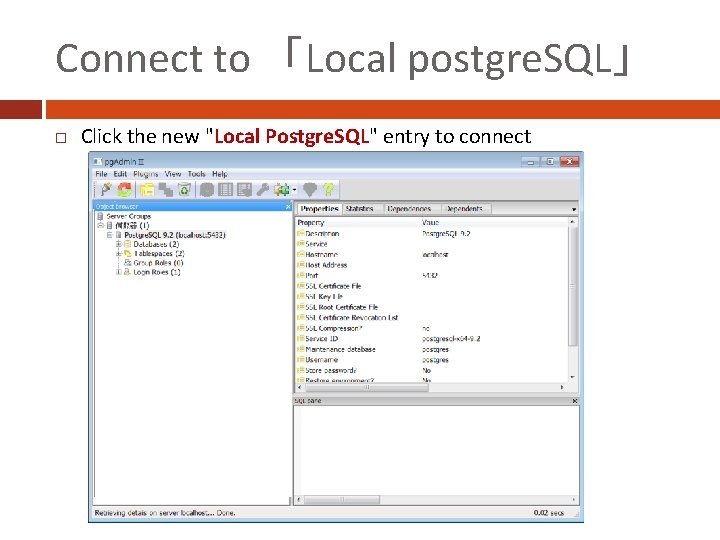Select the Service ID property row
The width and height of the screenshot is (720, 540).
(x=432, y=339)
